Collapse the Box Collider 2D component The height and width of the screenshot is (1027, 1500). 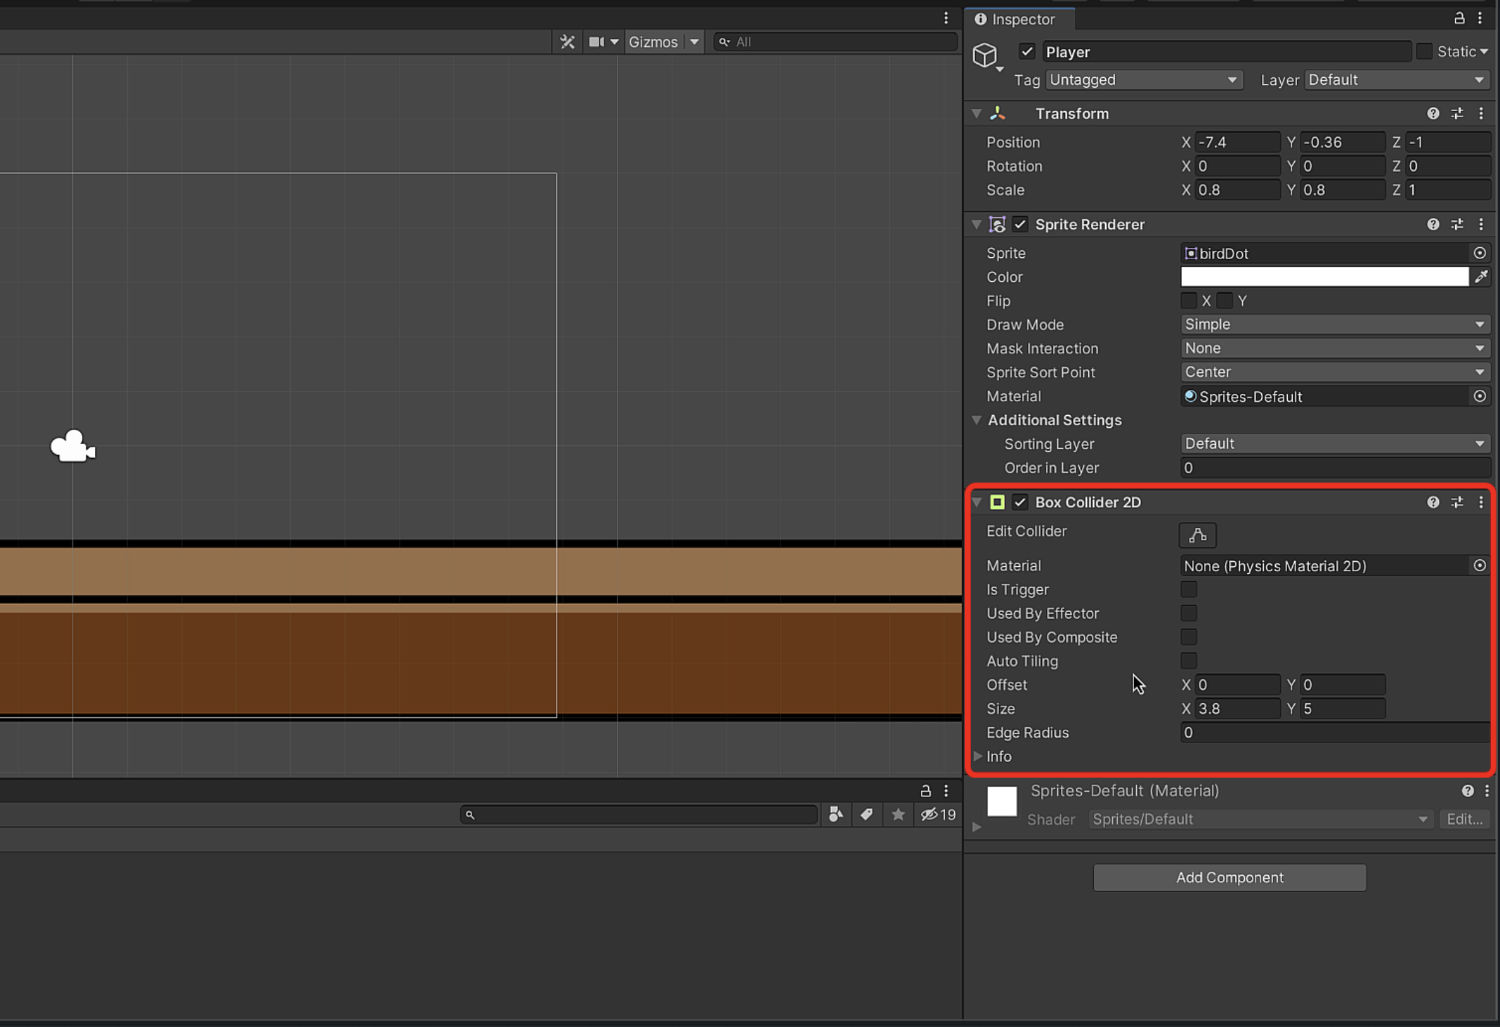pyautogui.click(x=977, y=503)
